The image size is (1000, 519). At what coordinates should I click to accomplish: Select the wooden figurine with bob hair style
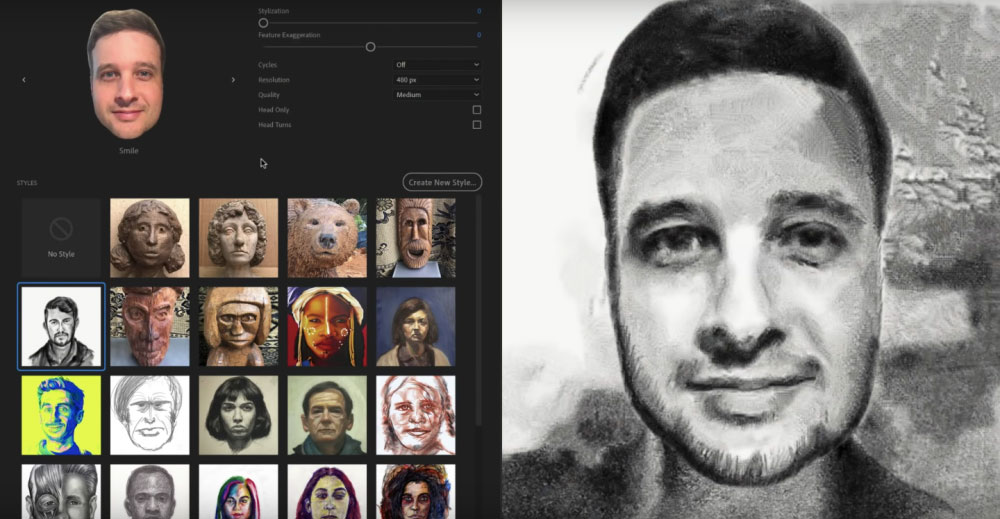239,326
